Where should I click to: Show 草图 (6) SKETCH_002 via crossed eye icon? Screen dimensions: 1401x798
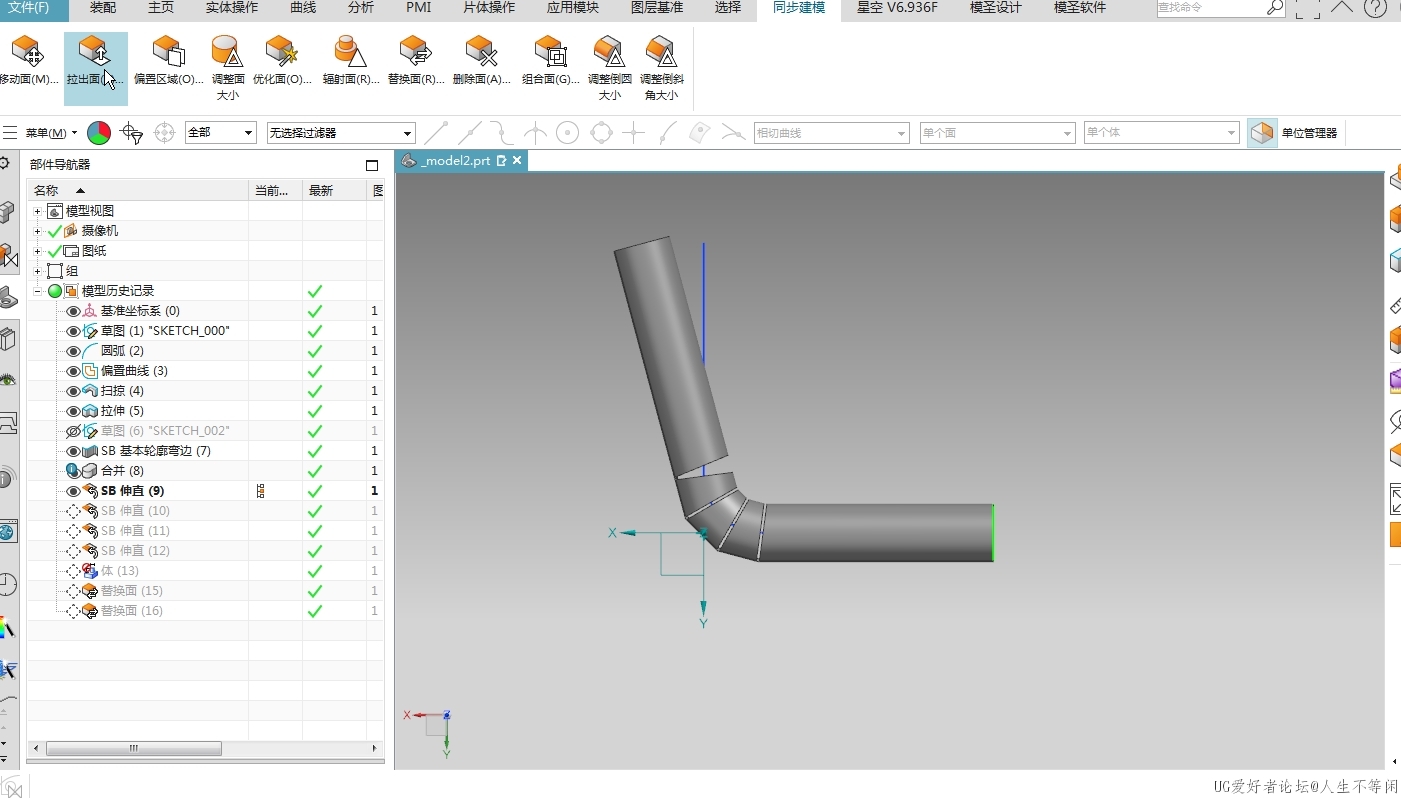pyautogui.click(x=73, y=431)
